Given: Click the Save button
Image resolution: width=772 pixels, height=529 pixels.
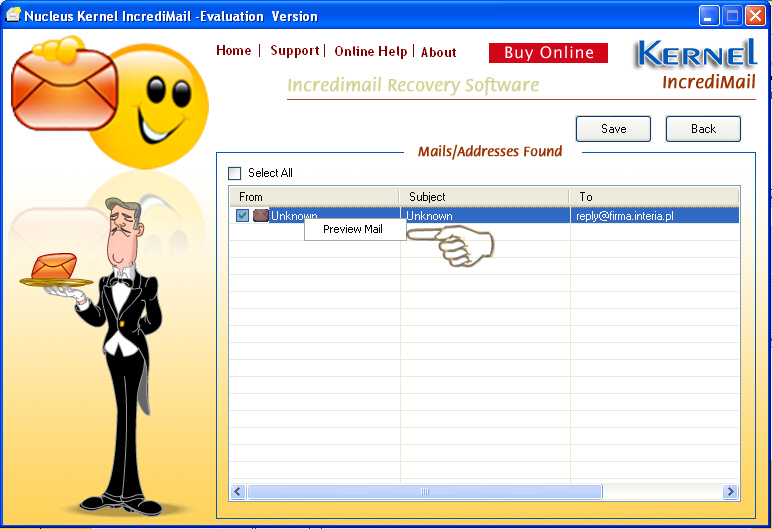Looking at the screenshot, I should tap(613, 129).
